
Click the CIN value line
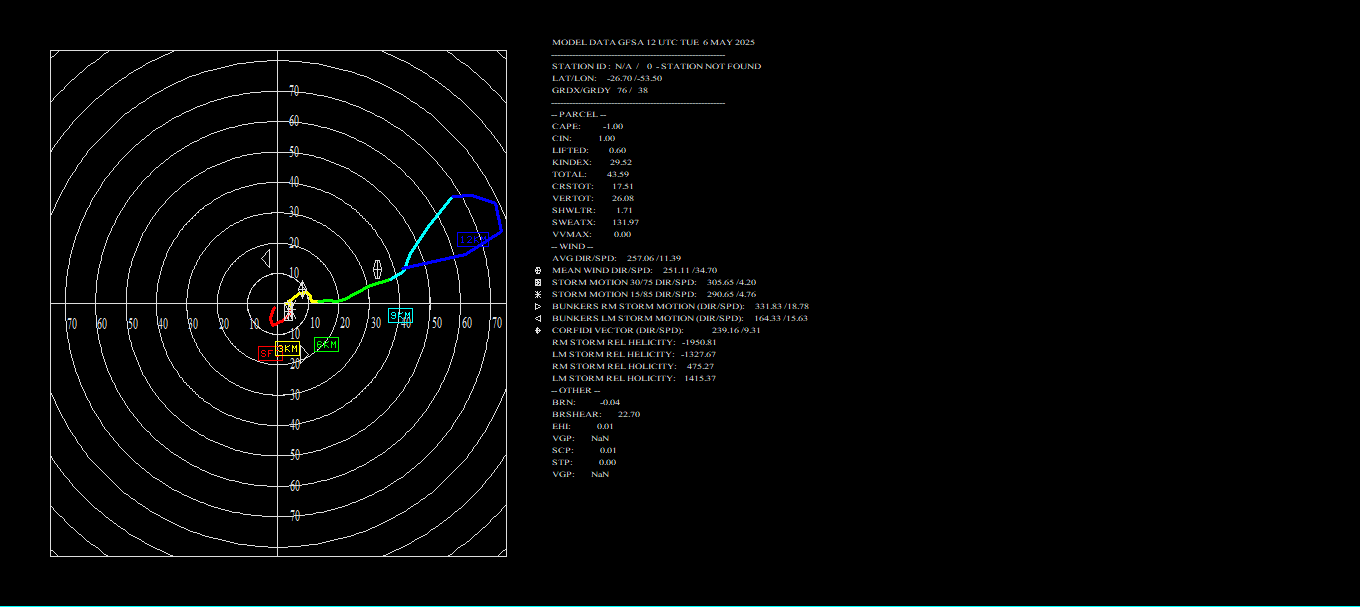(583, 138)
